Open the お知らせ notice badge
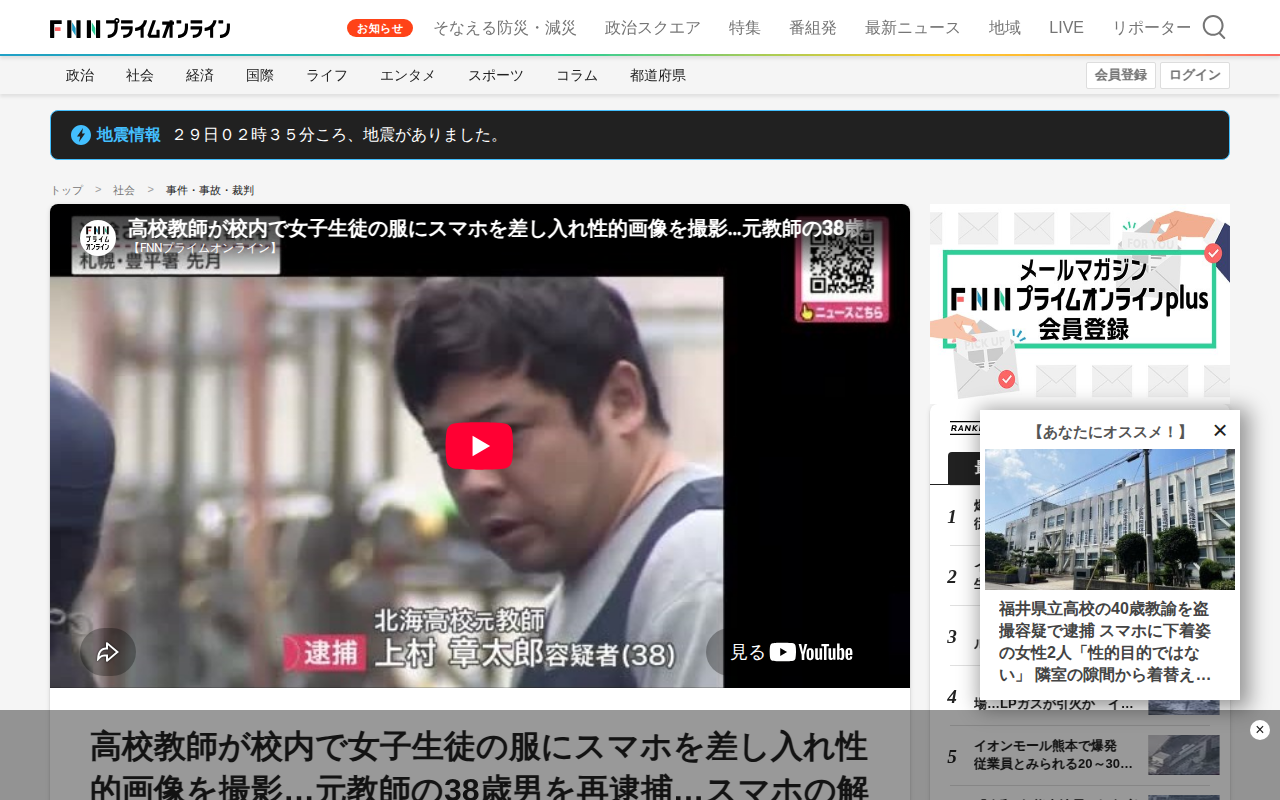This screenshot has width=1280, height=800. point(380,28)
